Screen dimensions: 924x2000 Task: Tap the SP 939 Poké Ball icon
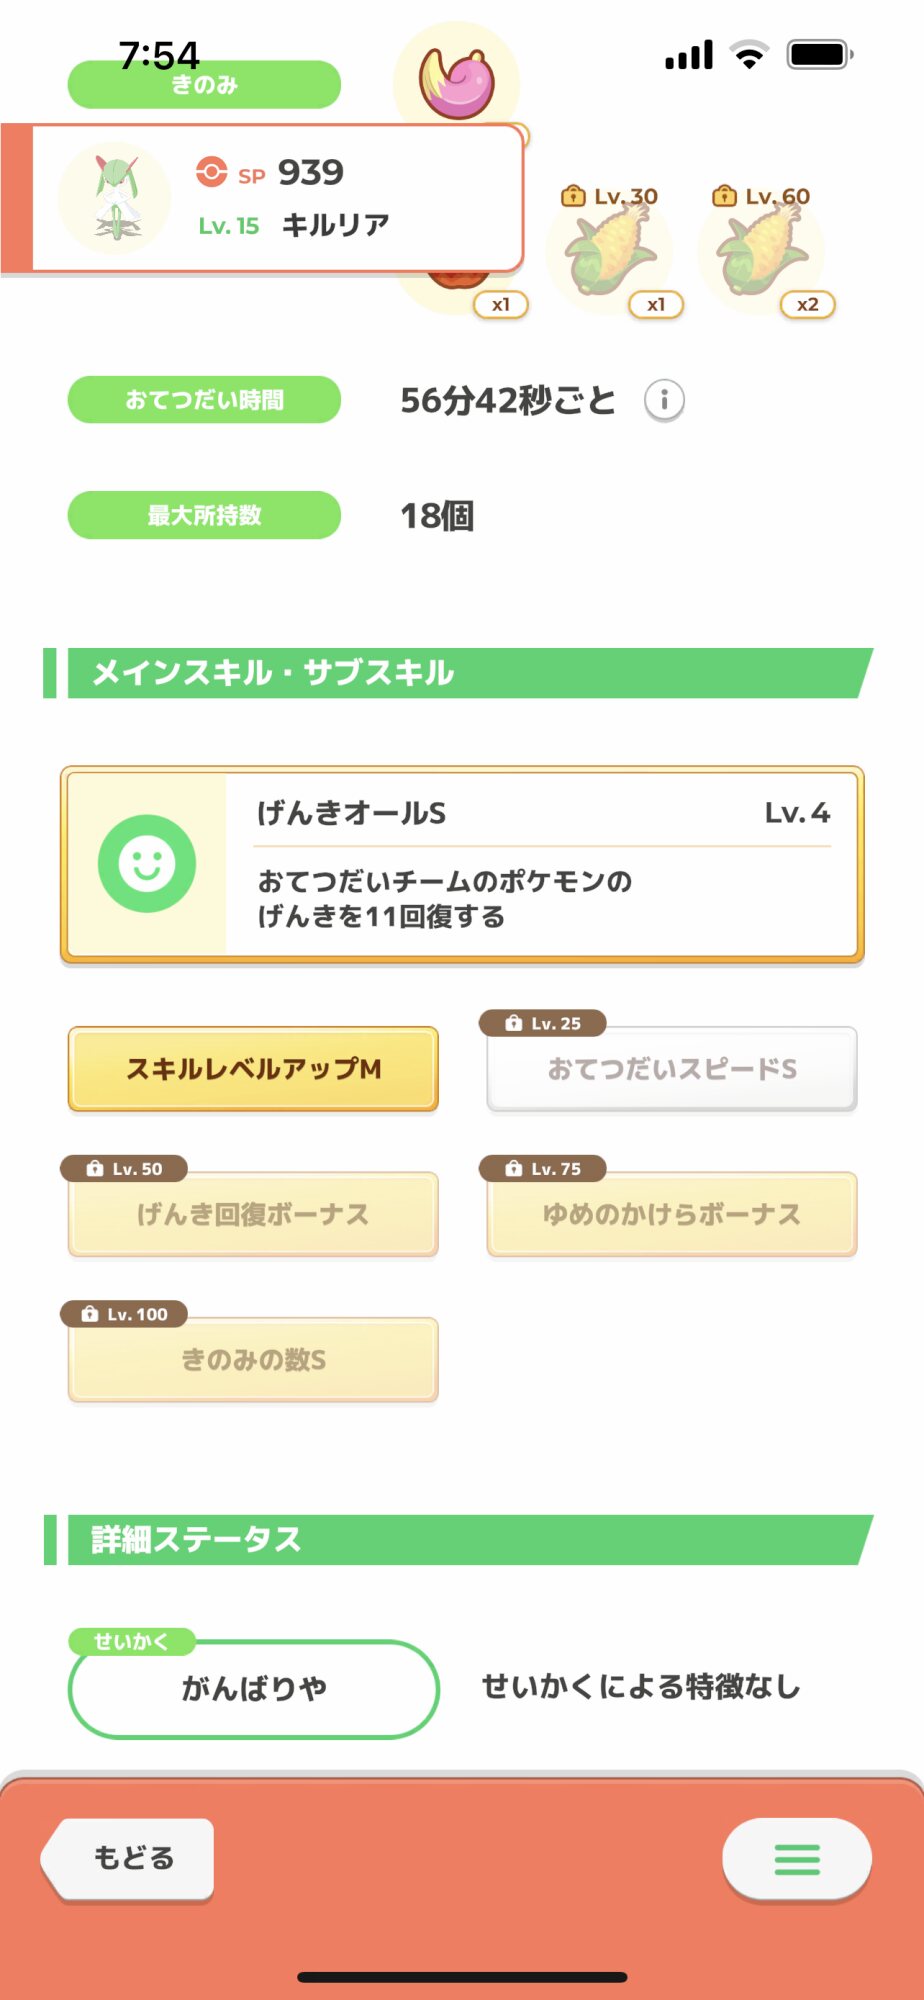211,172
